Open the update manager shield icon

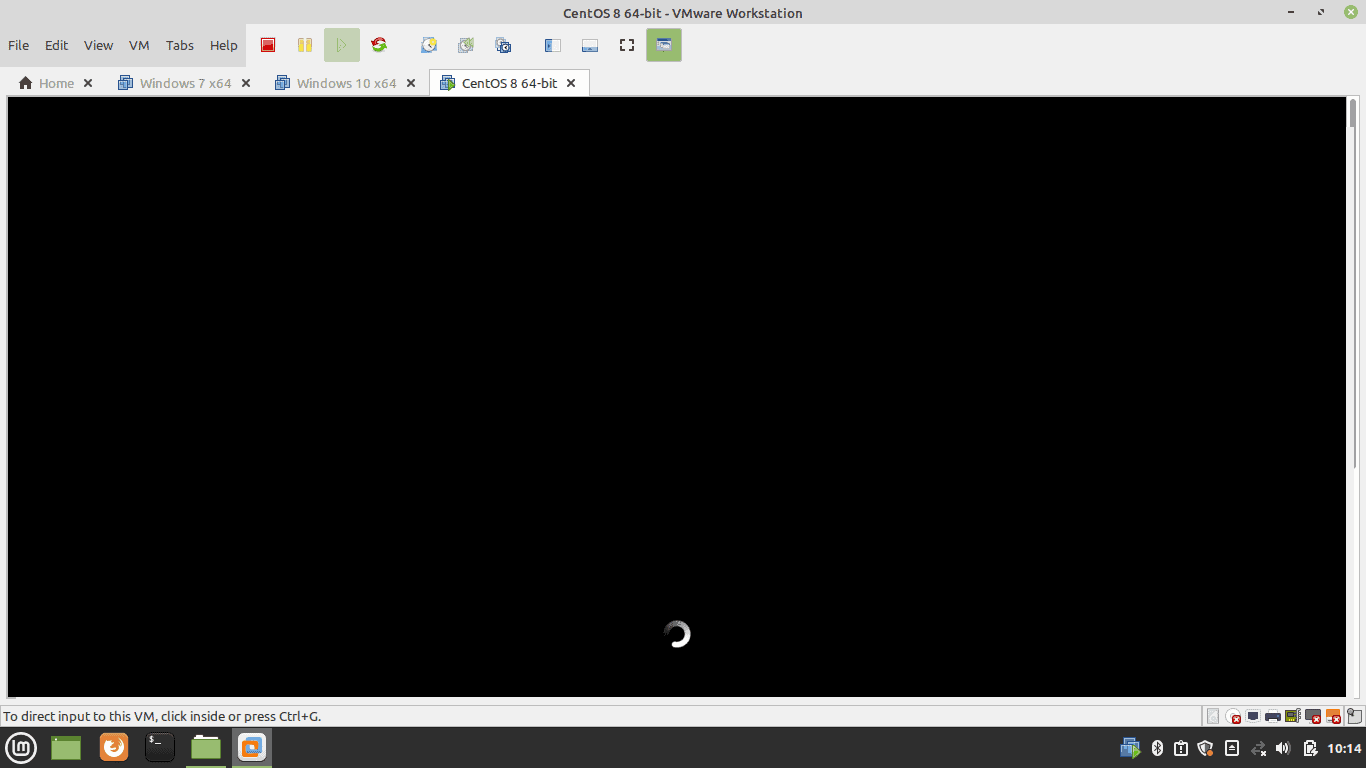(x=1206, y=748)
